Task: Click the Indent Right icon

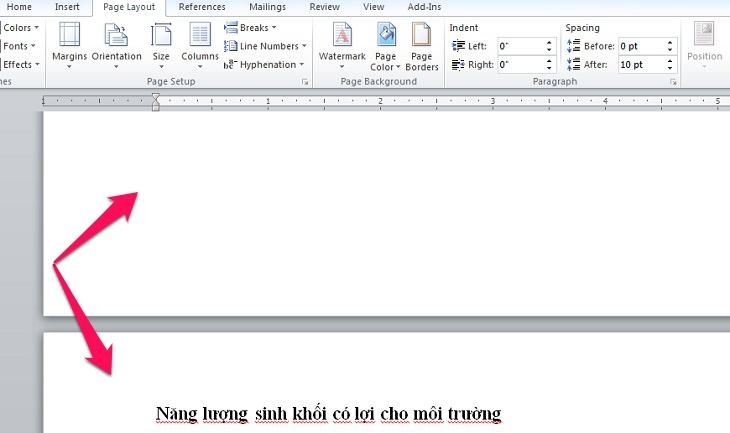Action: pyautogui.click(x=459, y=64)
